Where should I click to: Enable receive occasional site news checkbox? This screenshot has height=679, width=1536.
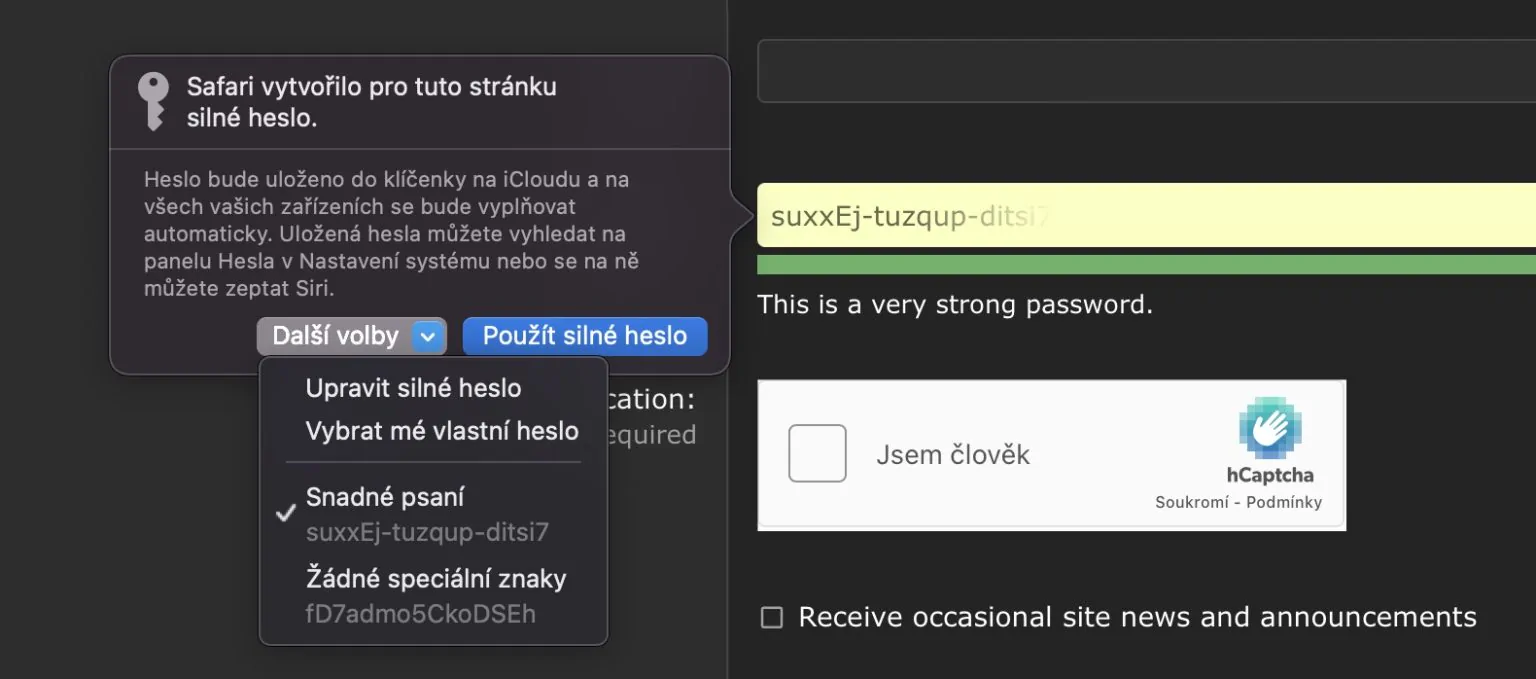[x=771, y=617]
